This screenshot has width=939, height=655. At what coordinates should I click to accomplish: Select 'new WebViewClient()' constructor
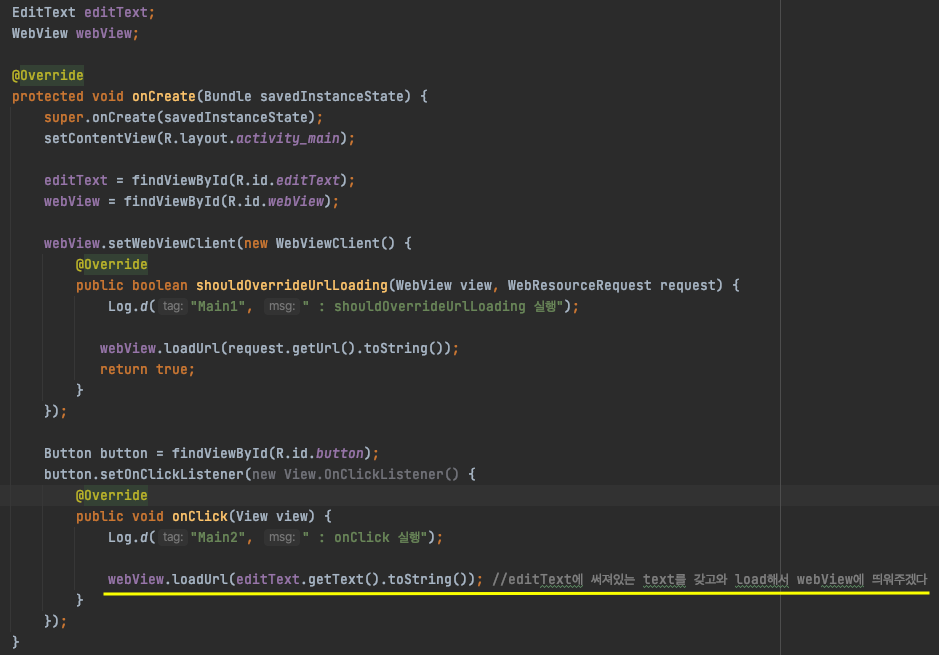point(319,243)
